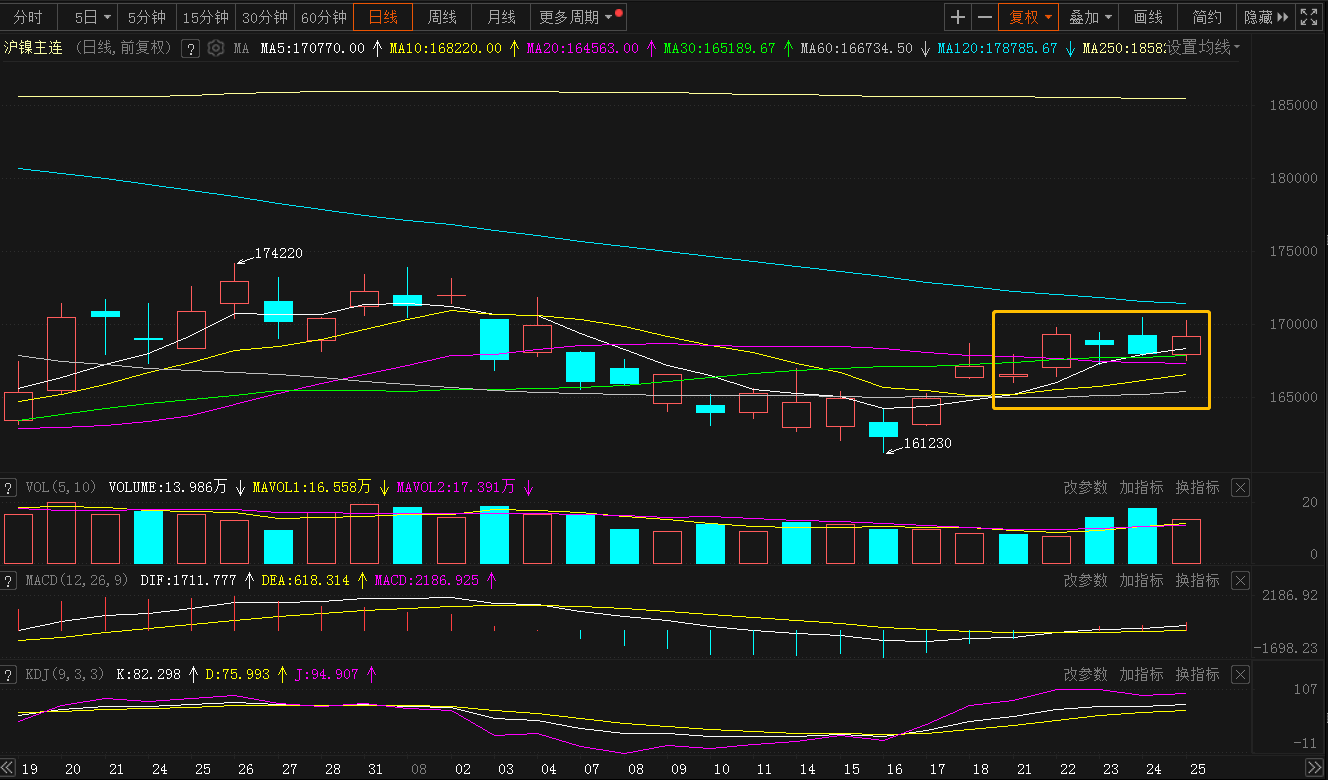Expand the 设置均线 dropdown
The image size is (1328, 780).
[x=1204, y=48]
